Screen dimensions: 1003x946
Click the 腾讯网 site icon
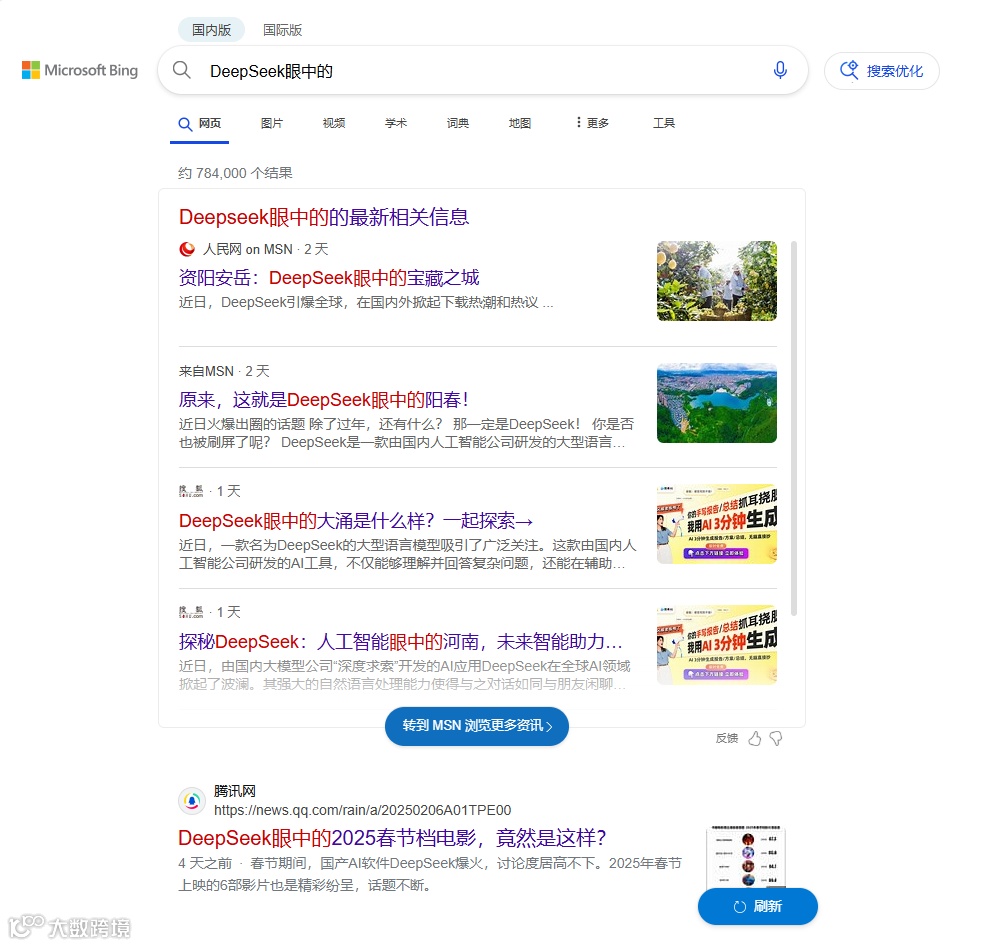191,801
